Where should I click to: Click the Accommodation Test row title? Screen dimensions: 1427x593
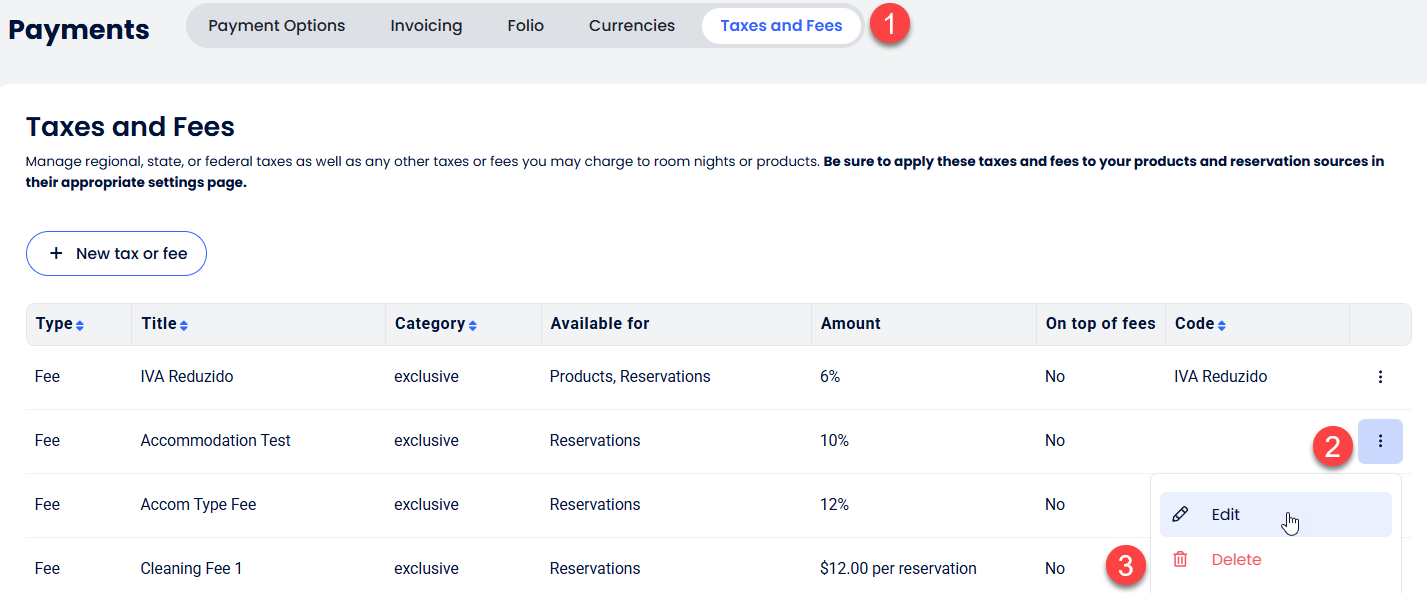click(215, 441)
